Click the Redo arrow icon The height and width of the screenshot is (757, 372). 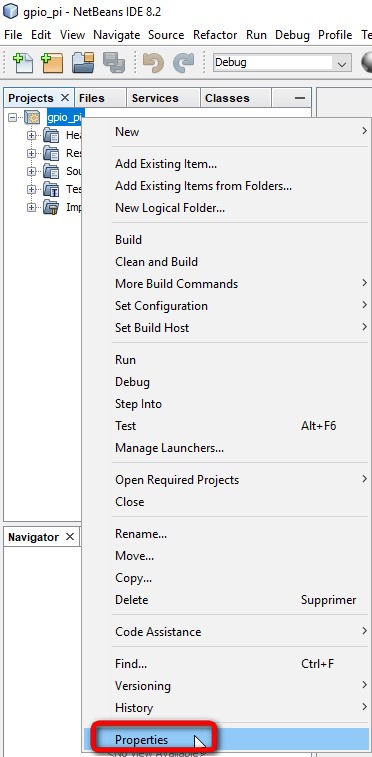click(x=184, y=63)
